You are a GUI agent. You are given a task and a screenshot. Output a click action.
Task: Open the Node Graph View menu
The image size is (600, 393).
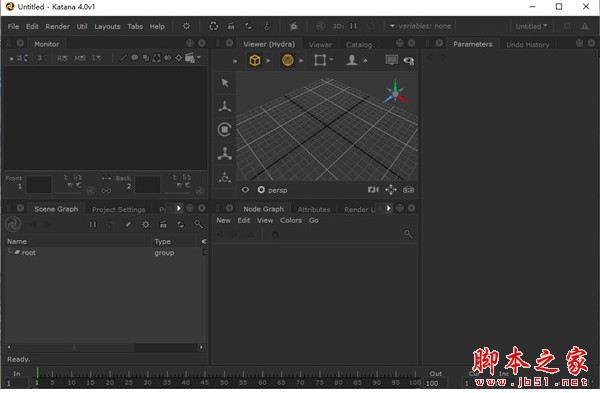pyautogui.click(x=265, y=220)
